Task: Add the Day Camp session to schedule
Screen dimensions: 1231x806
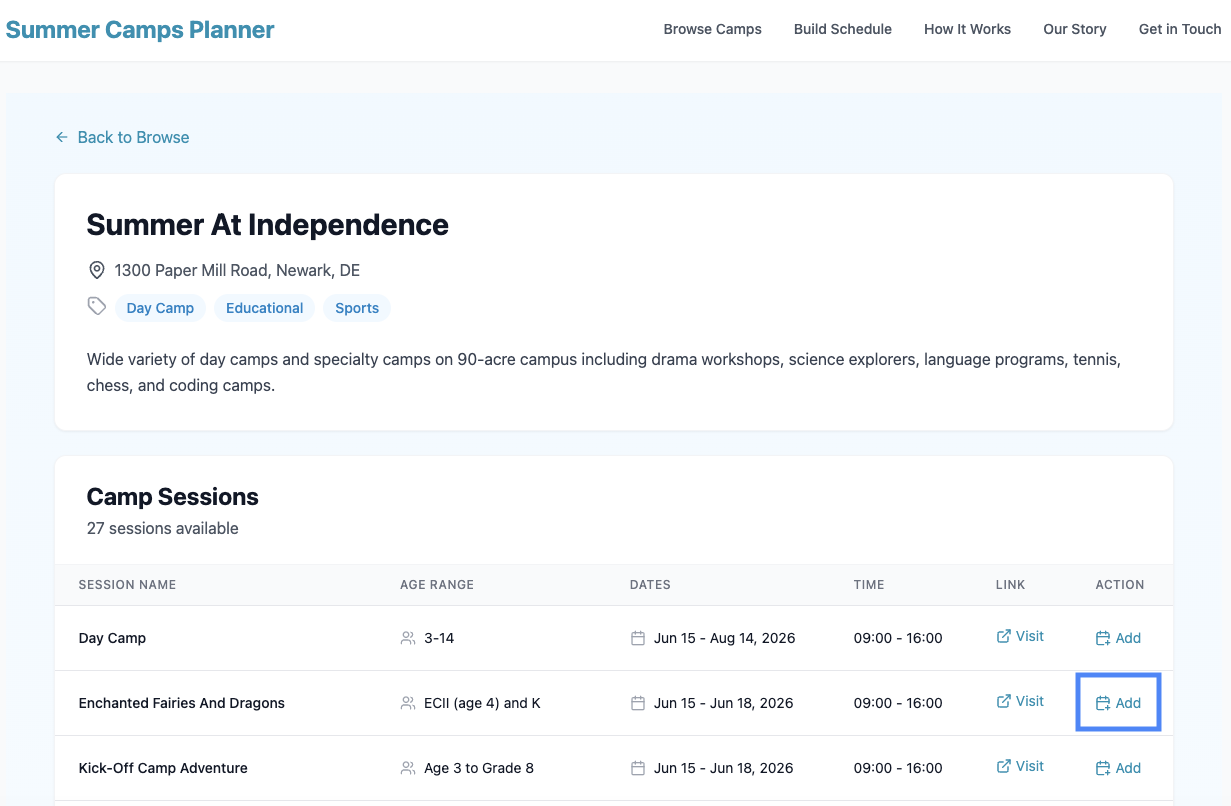Action: 1118,637
